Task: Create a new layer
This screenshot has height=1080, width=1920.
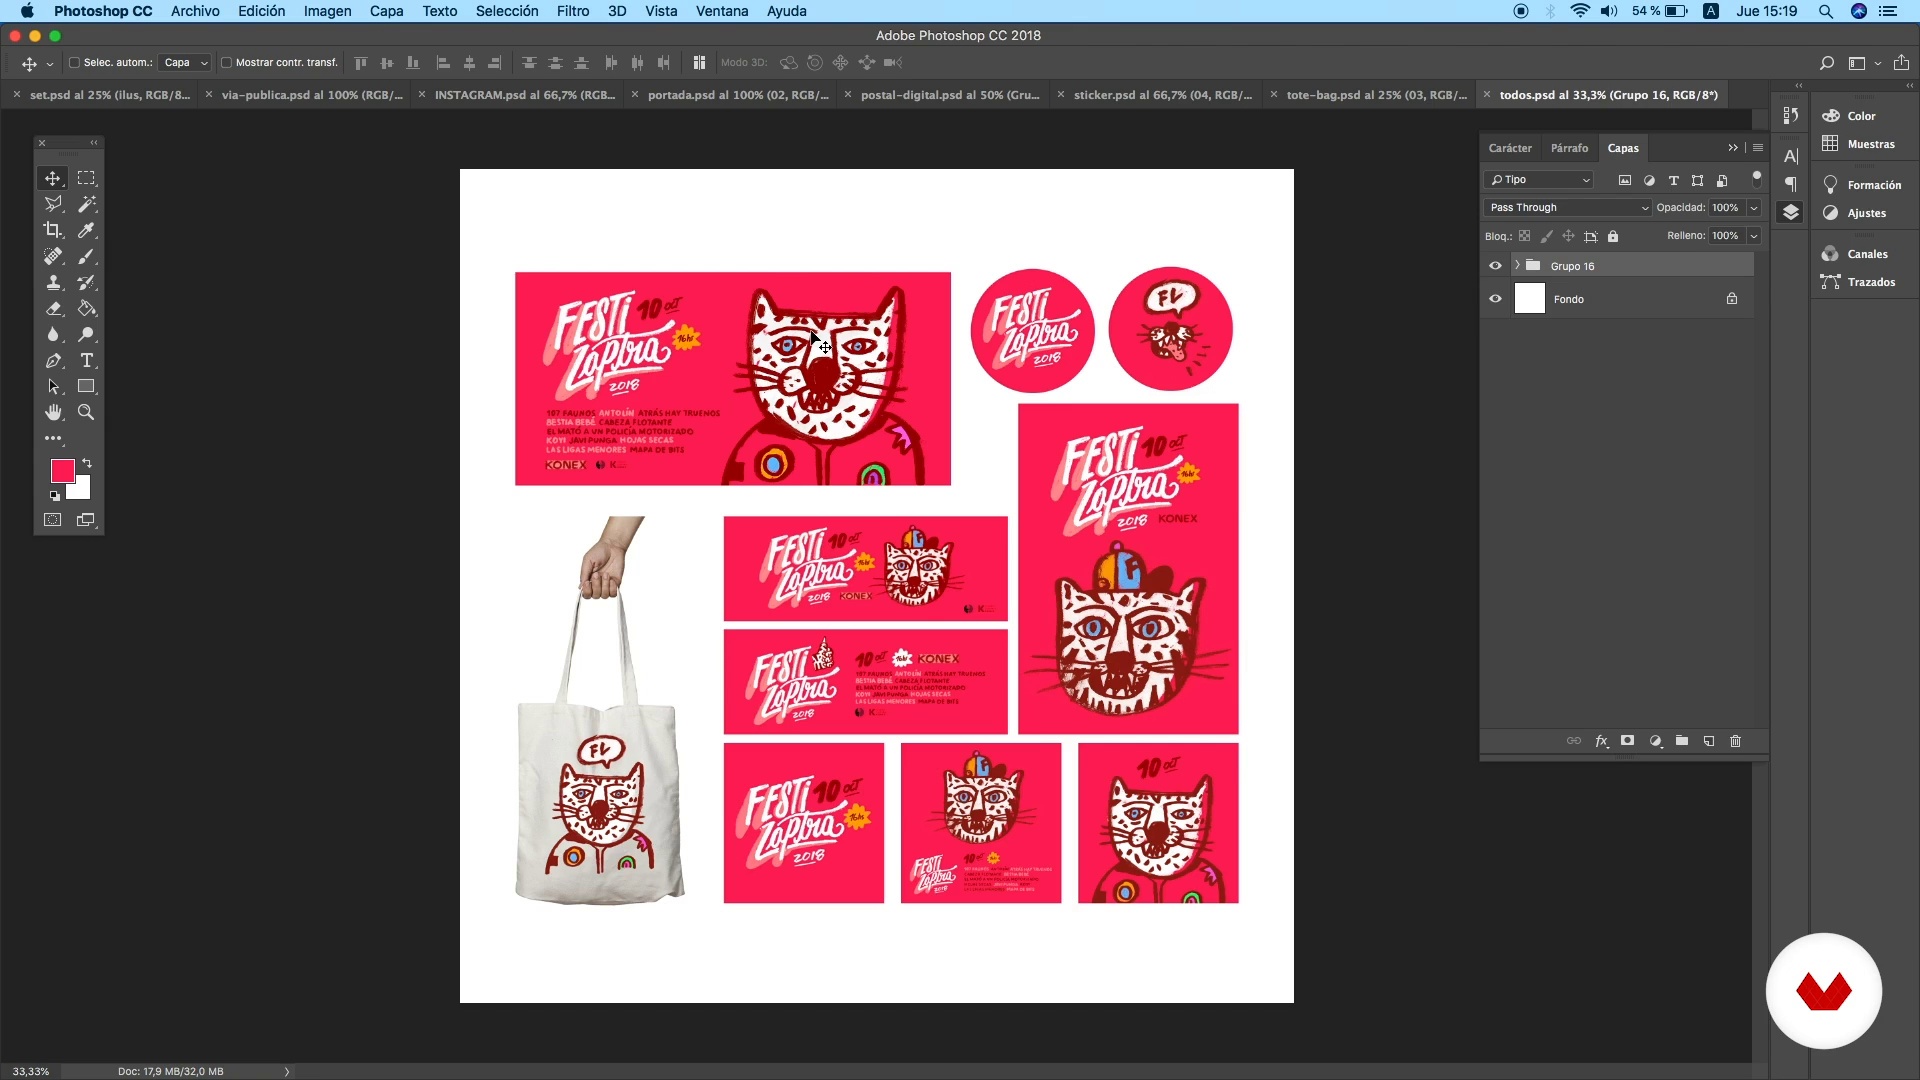Action: [1709, 741]
